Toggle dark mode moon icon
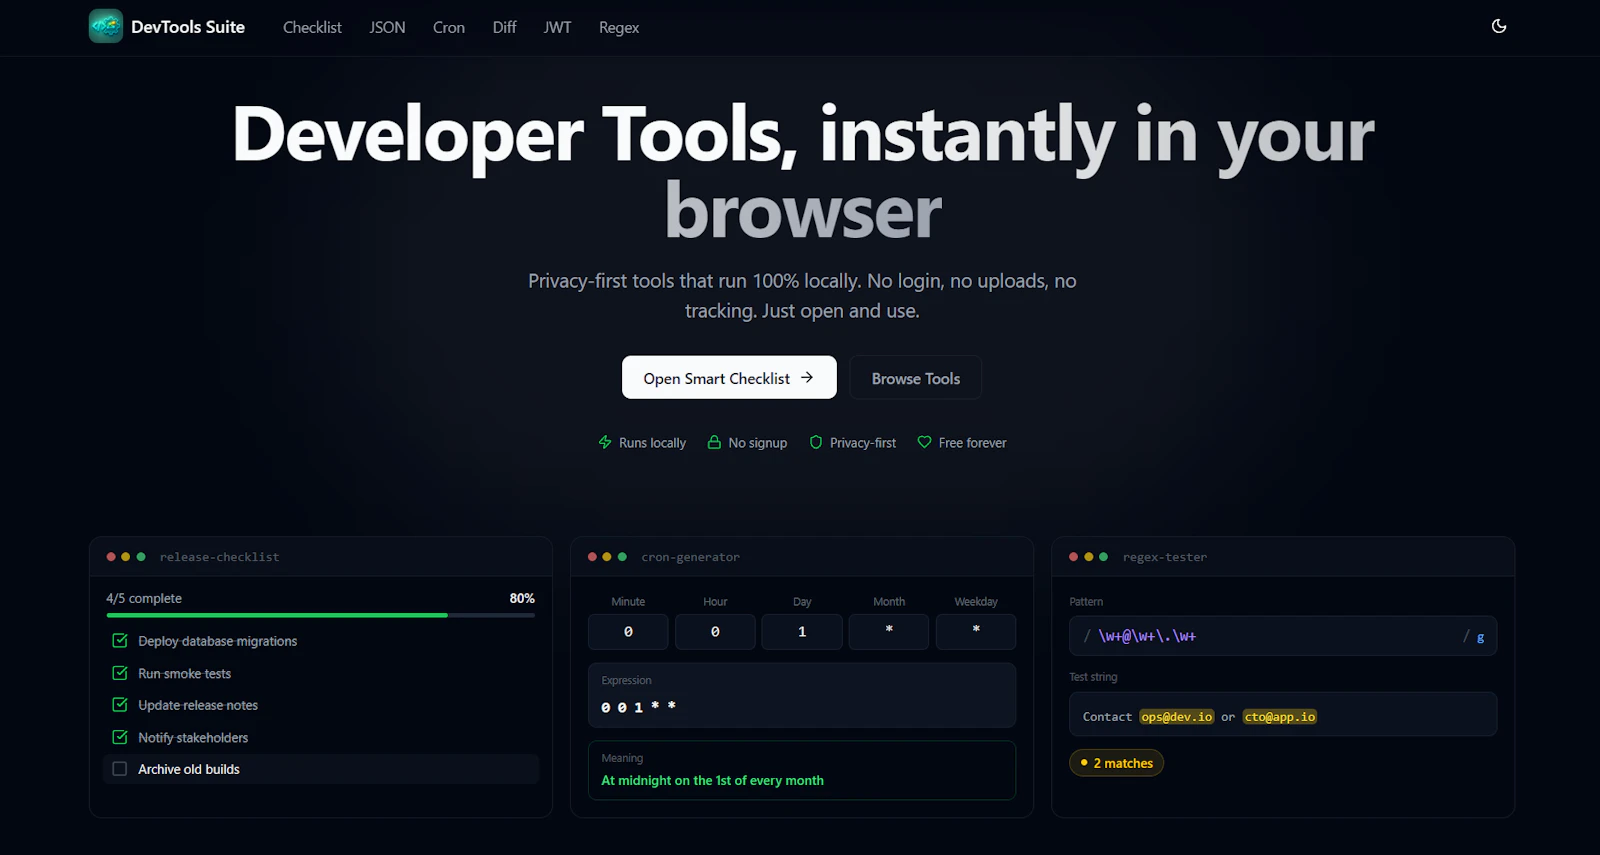Image resolution: width=1600 pixels, height=855 pixels. click(x=1499, y=26)
